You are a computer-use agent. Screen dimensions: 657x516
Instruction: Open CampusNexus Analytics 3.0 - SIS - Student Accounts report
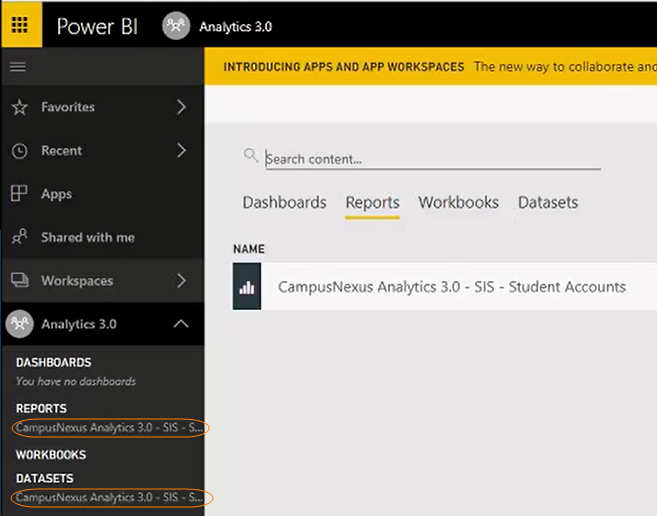click(x=452, y=287)
